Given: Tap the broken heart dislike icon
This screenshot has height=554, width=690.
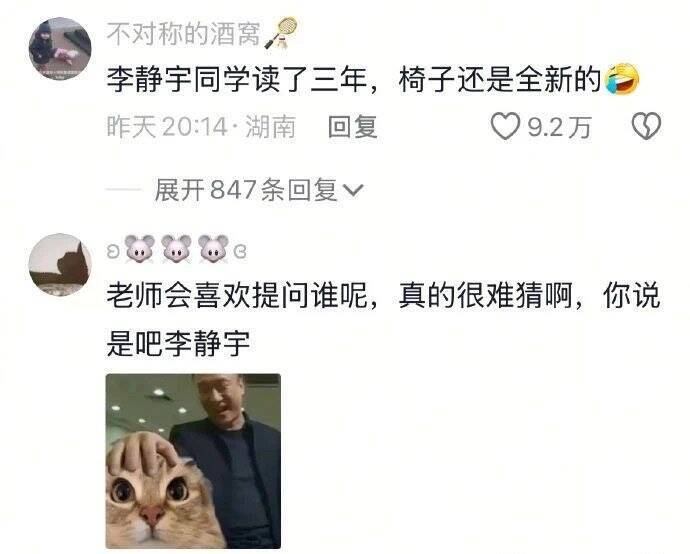Looking at the screenshot, I should pyautogui.click(x=646, y=127).
